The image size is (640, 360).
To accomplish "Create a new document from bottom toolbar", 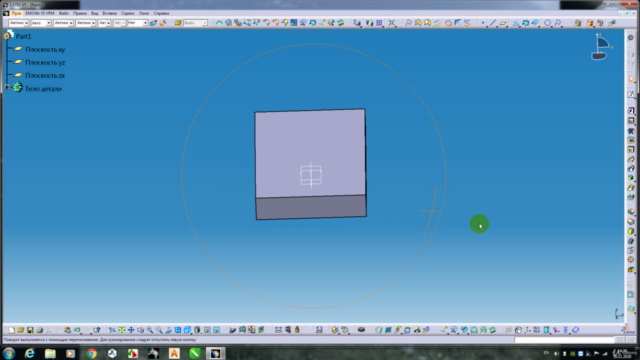I will click(x=11, y=330).
